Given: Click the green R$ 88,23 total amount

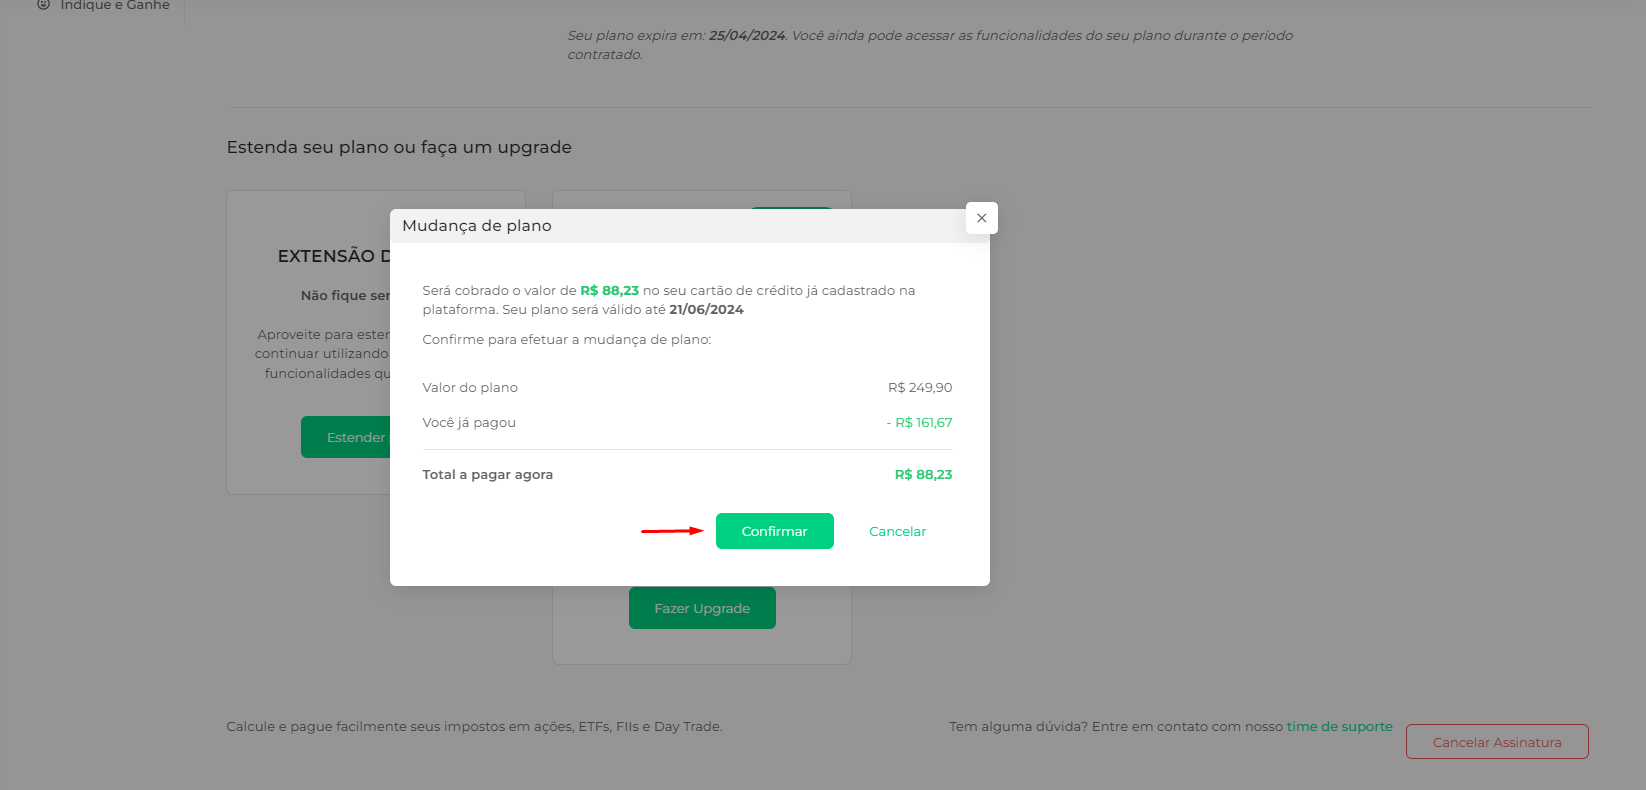Looking at the screenshot, I should [x=923, y=474].
